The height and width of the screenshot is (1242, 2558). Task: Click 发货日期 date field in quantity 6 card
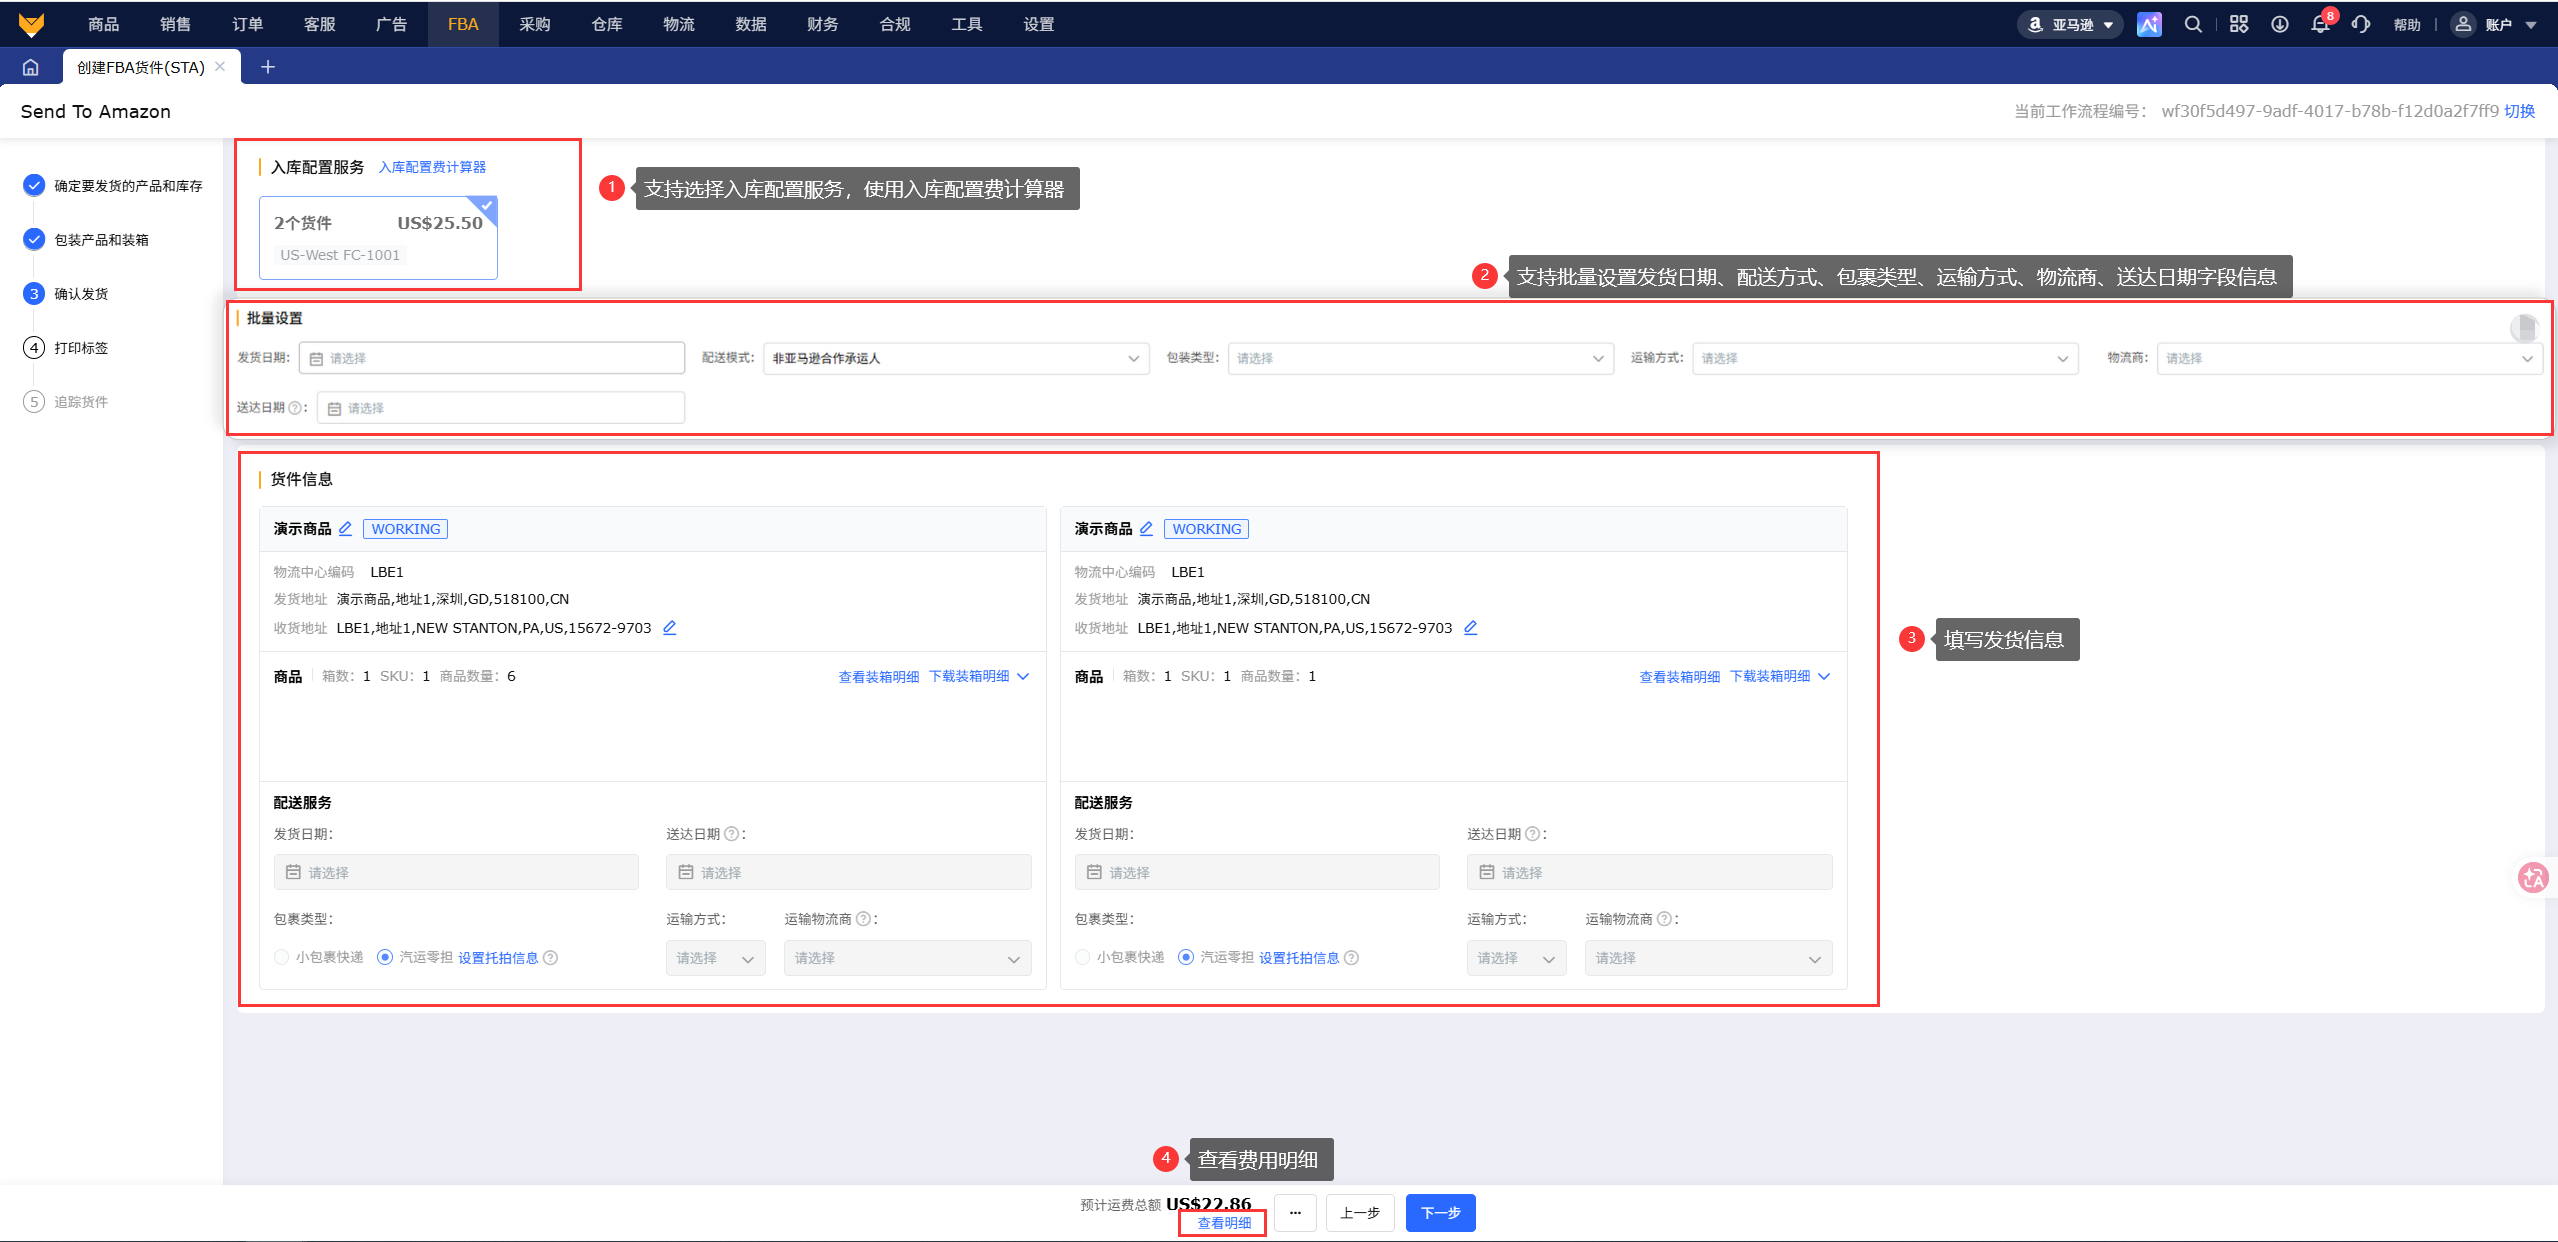(x=456, y=872)
